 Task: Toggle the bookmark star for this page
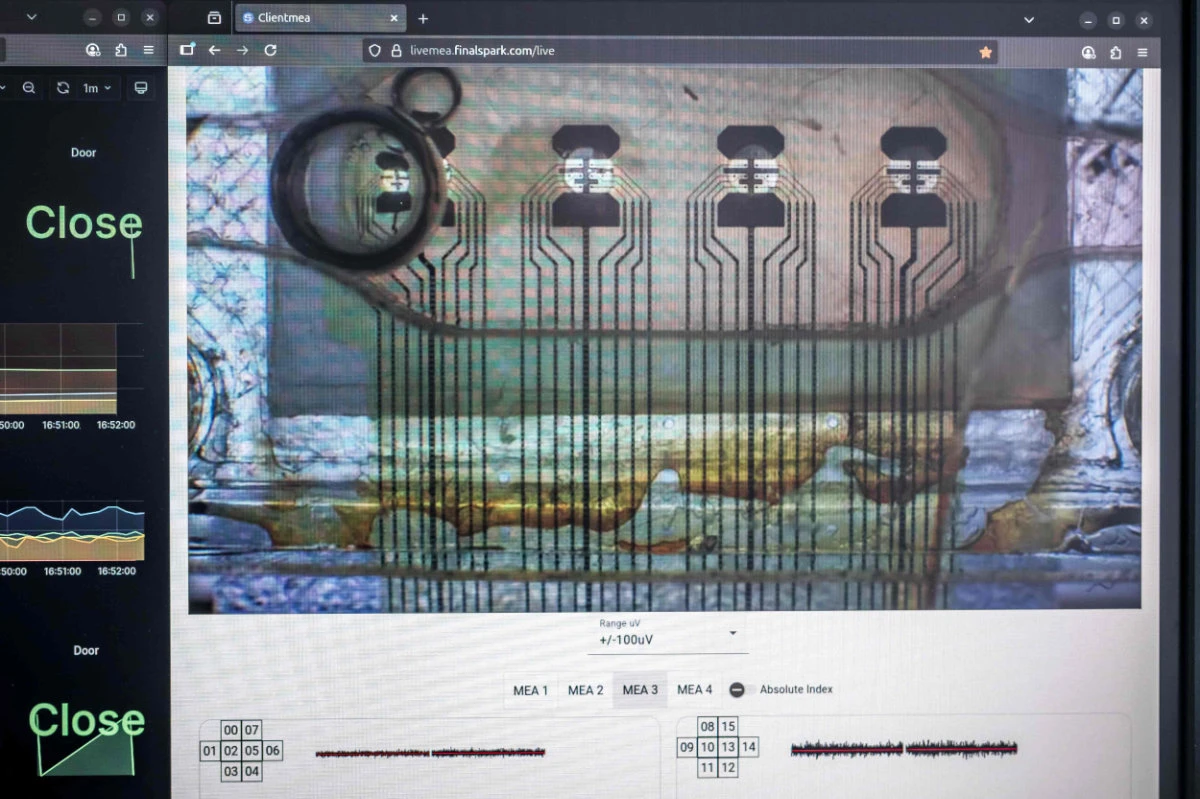tap(985, 52)
